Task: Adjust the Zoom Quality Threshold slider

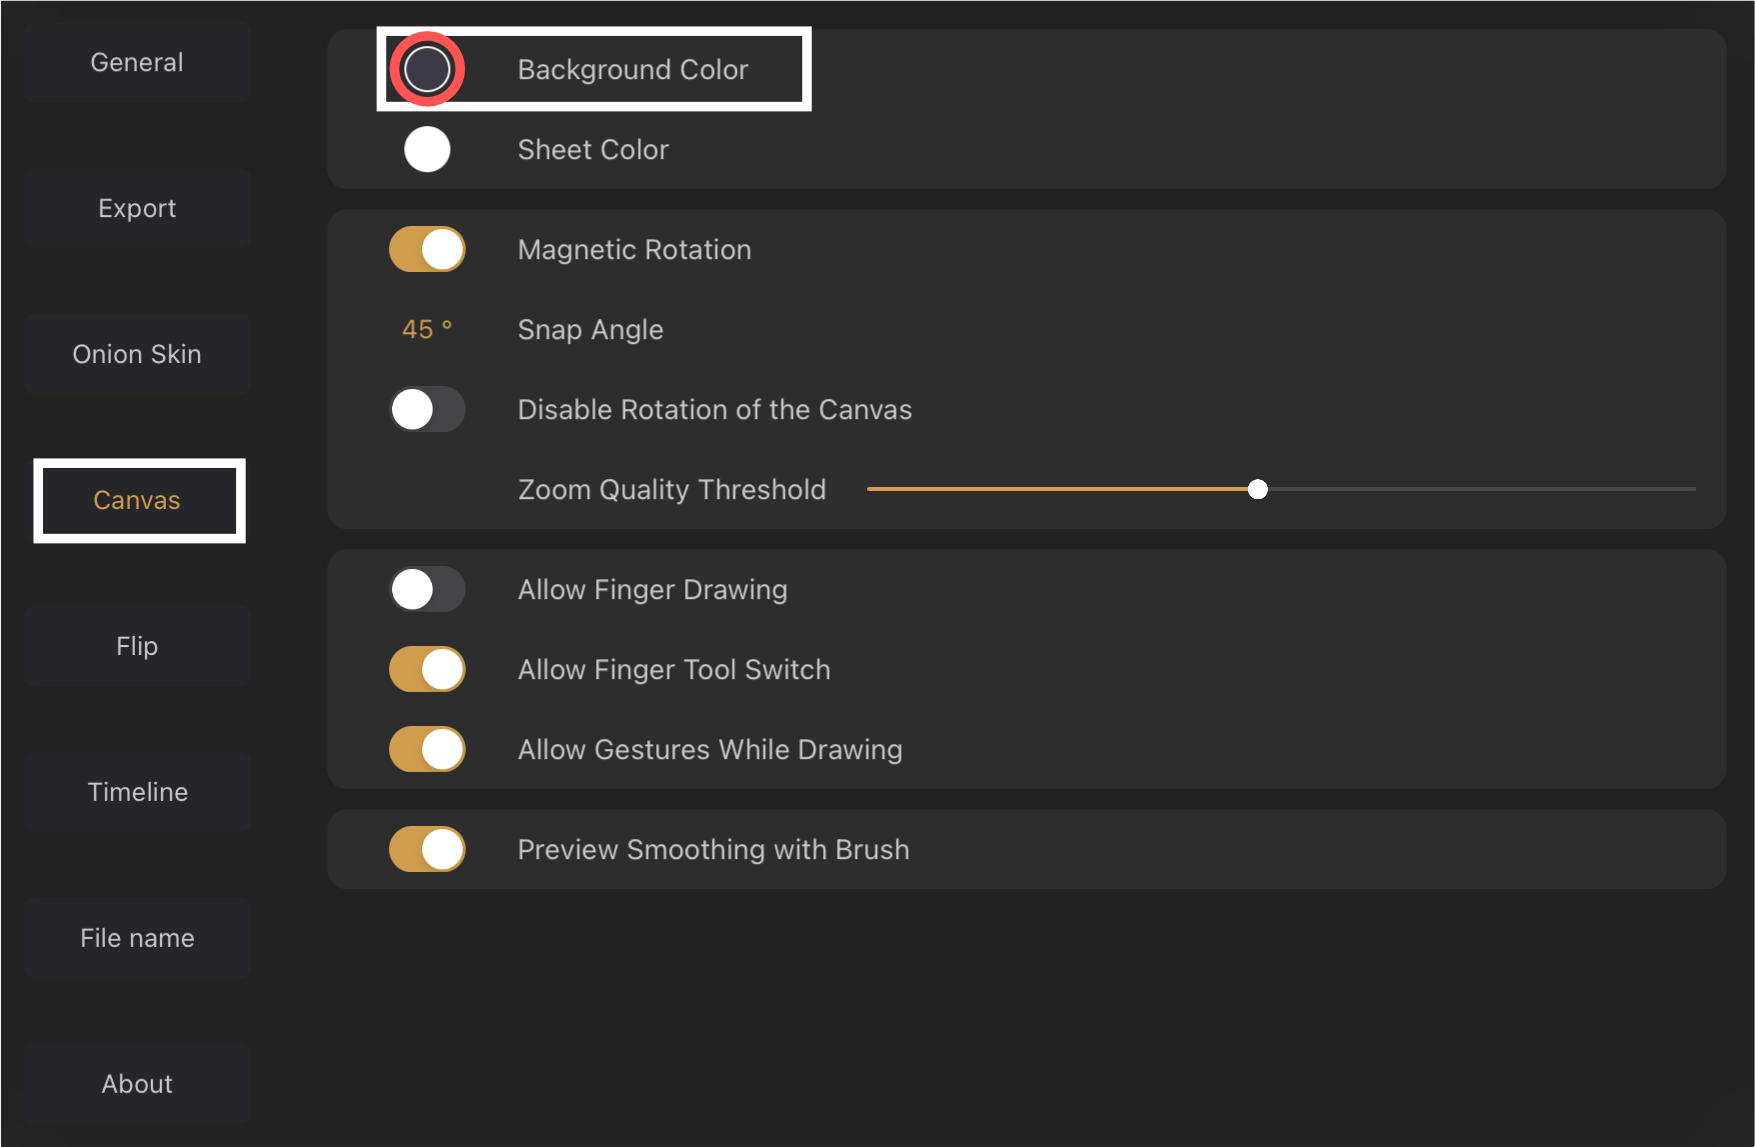Action: point(1258,489)
